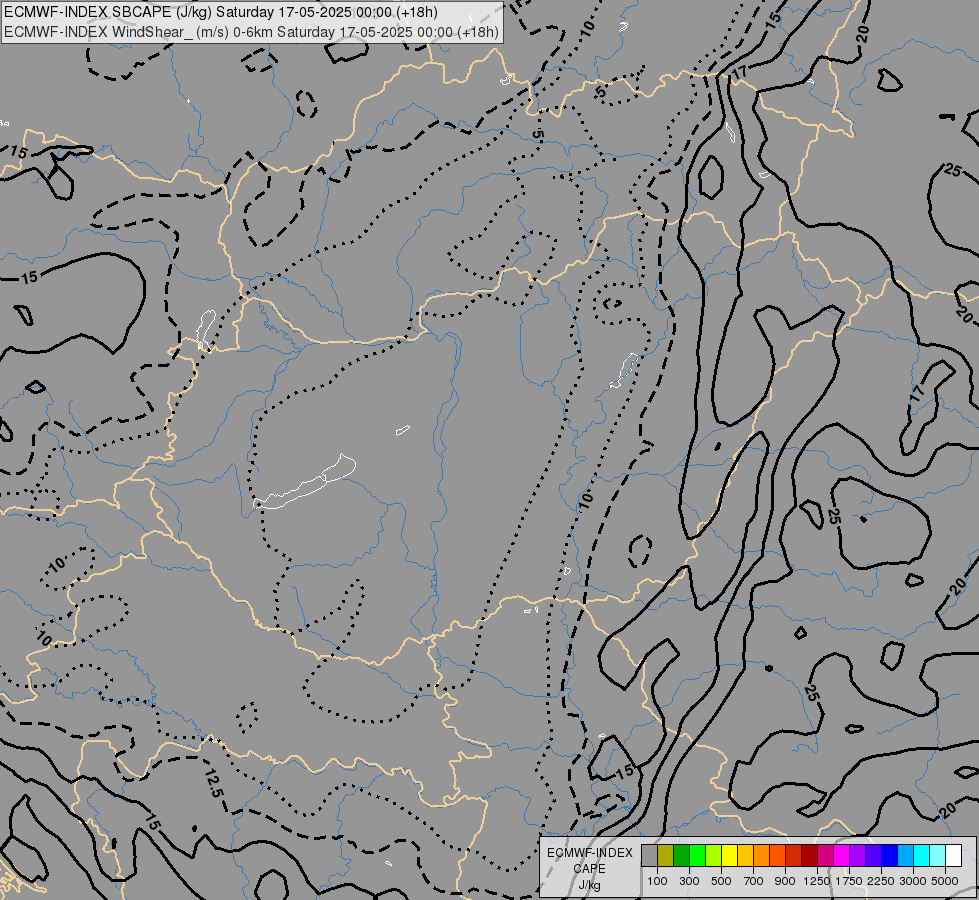Click ECMWF-INDEX text in the legend box
The height and width of the screenshot is (900, 979).
point(589,853)
